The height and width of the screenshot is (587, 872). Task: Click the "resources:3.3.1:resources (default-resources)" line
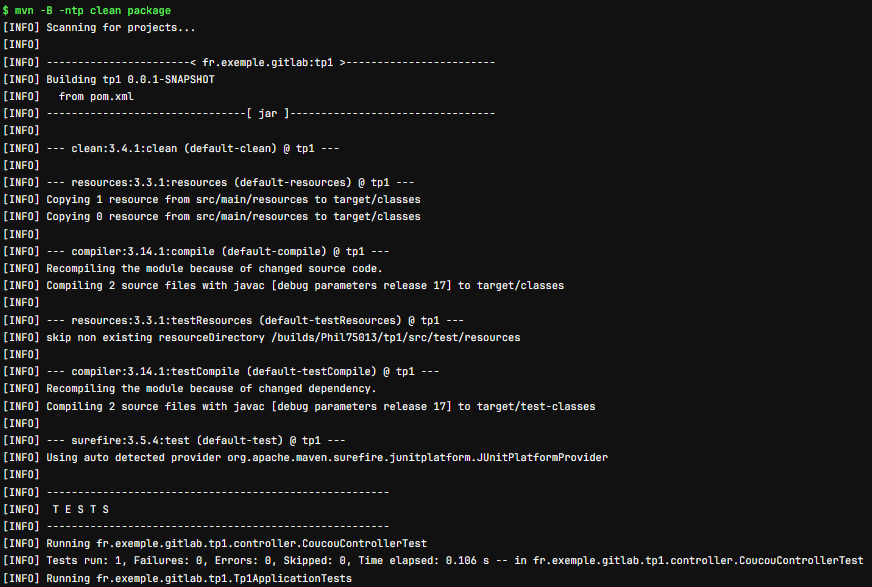pyautogui.click(x=230, y=182)
